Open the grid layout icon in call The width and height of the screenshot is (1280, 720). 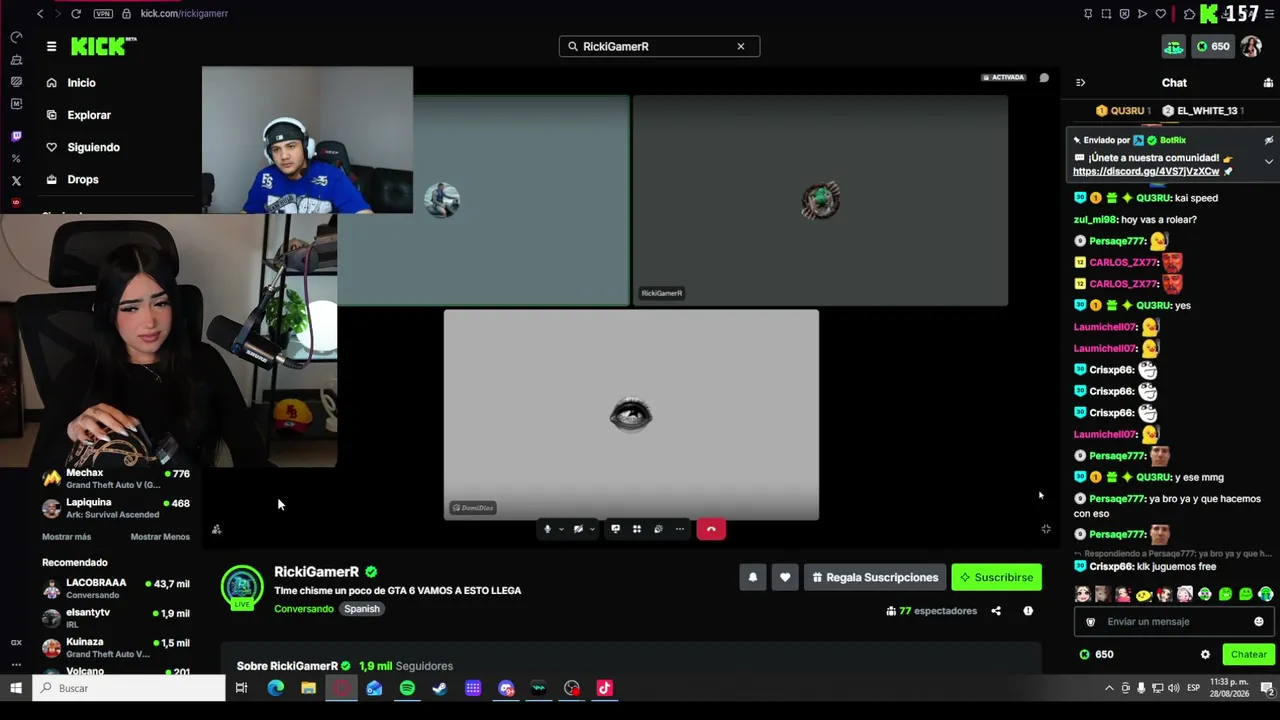coord(636,529)
